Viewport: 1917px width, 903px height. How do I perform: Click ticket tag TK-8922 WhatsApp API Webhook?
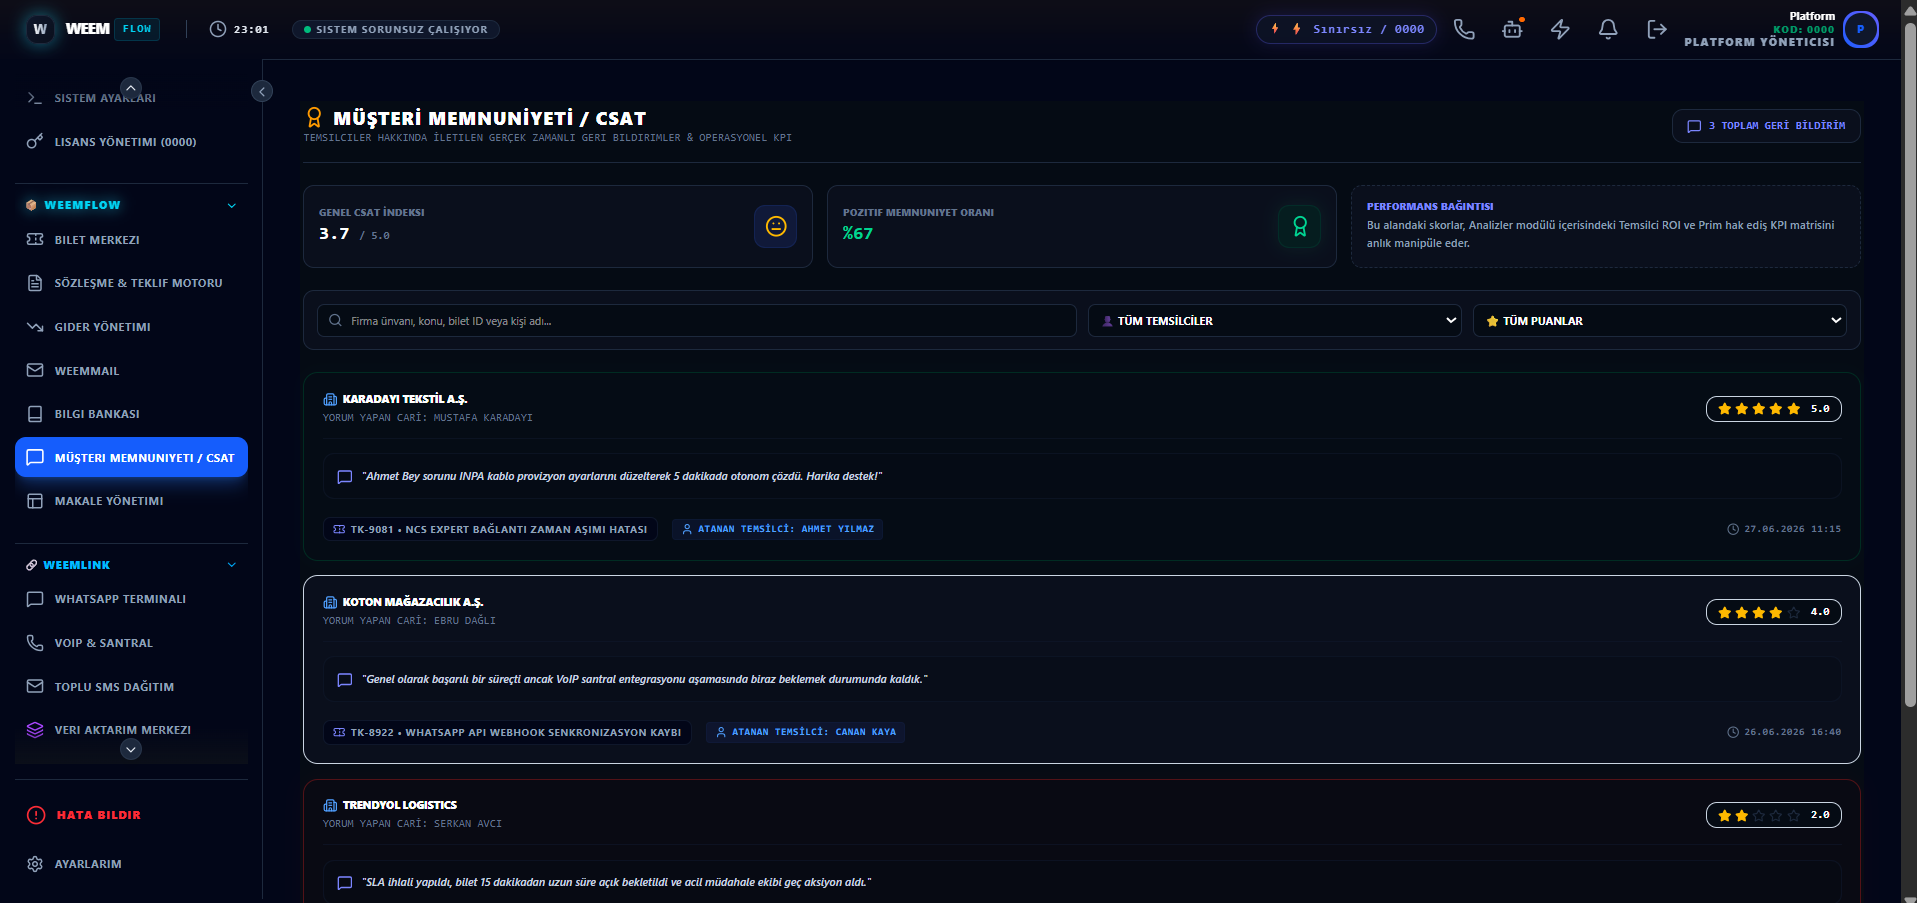tap(507, 732)
